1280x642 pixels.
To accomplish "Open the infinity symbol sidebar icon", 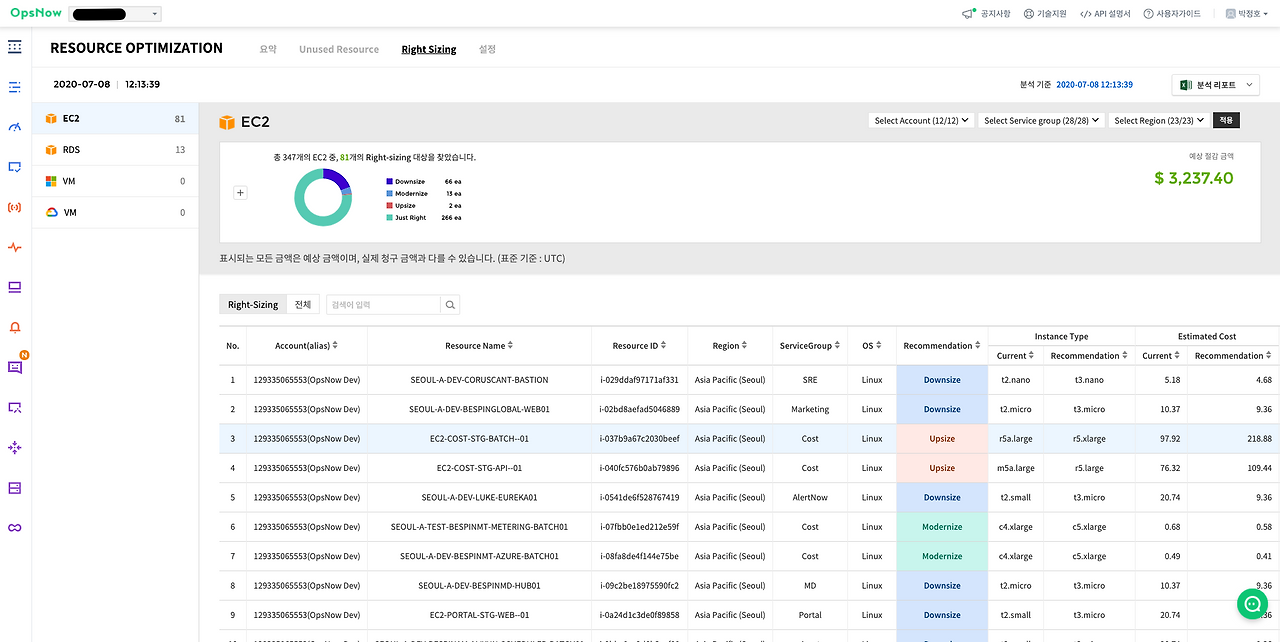I will pos(14,527).
